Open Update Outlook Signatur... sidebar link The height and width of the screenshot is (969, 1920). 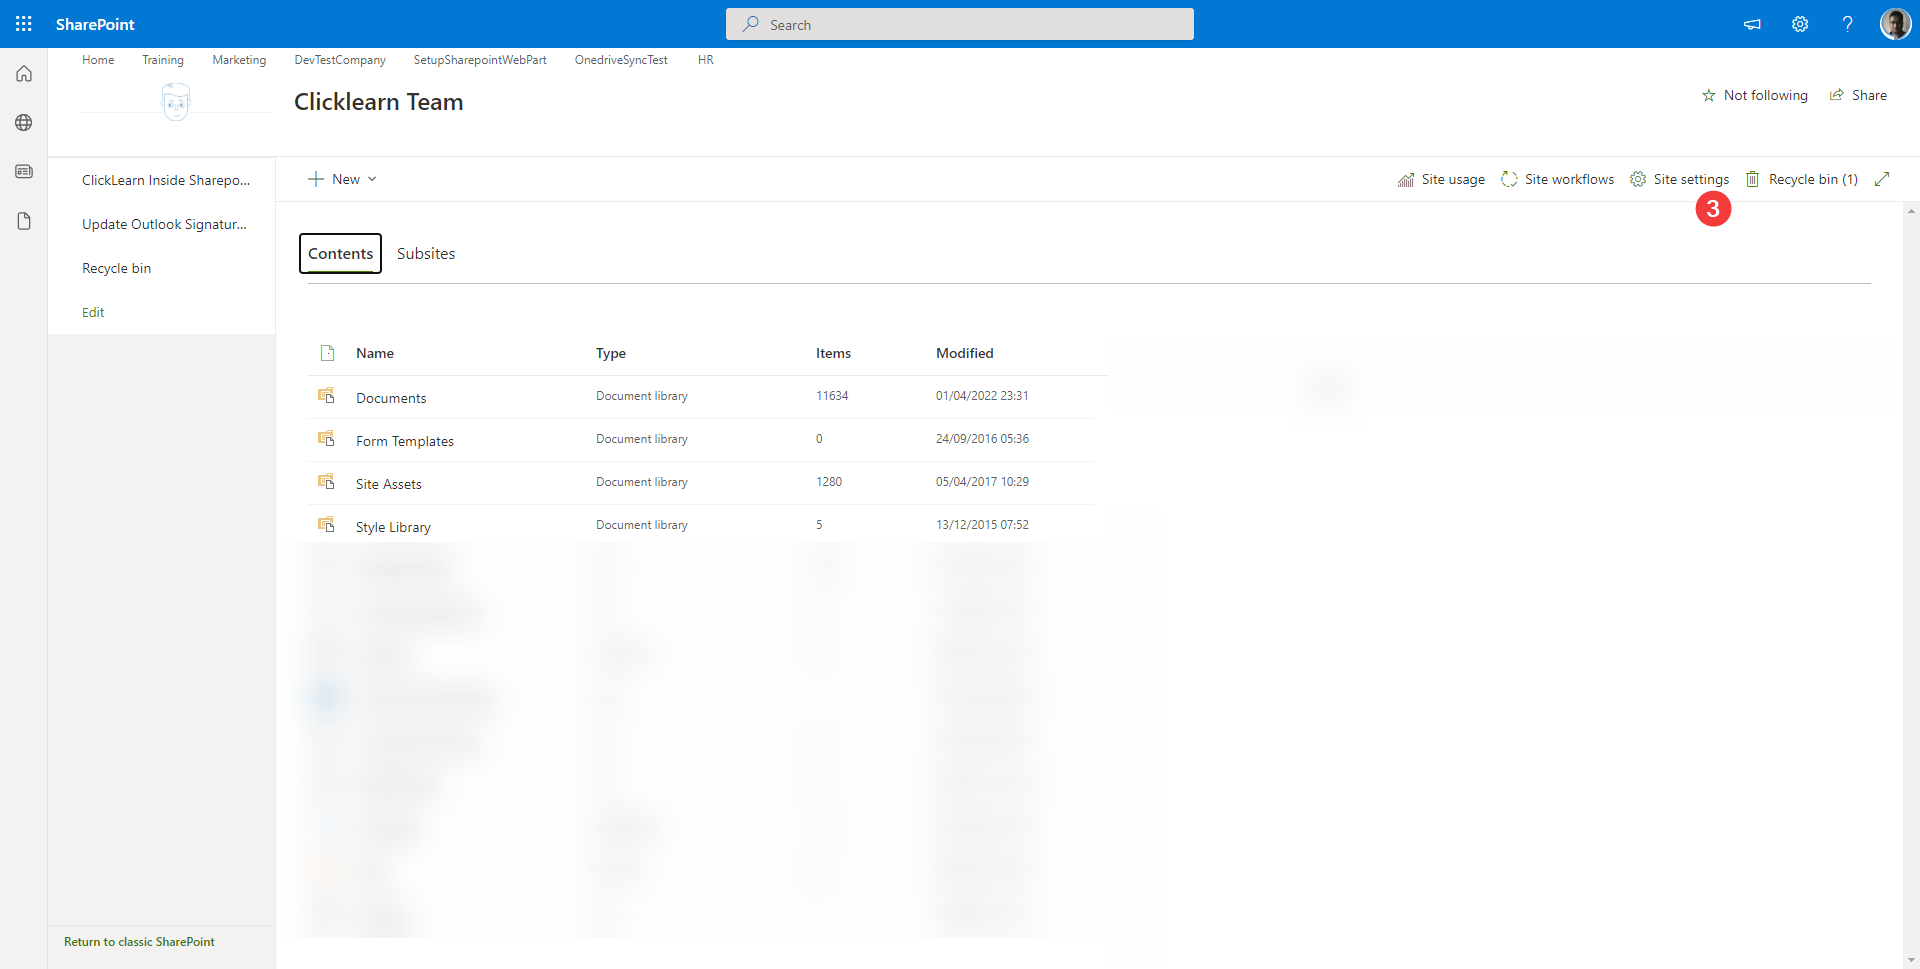pos(164,224)
